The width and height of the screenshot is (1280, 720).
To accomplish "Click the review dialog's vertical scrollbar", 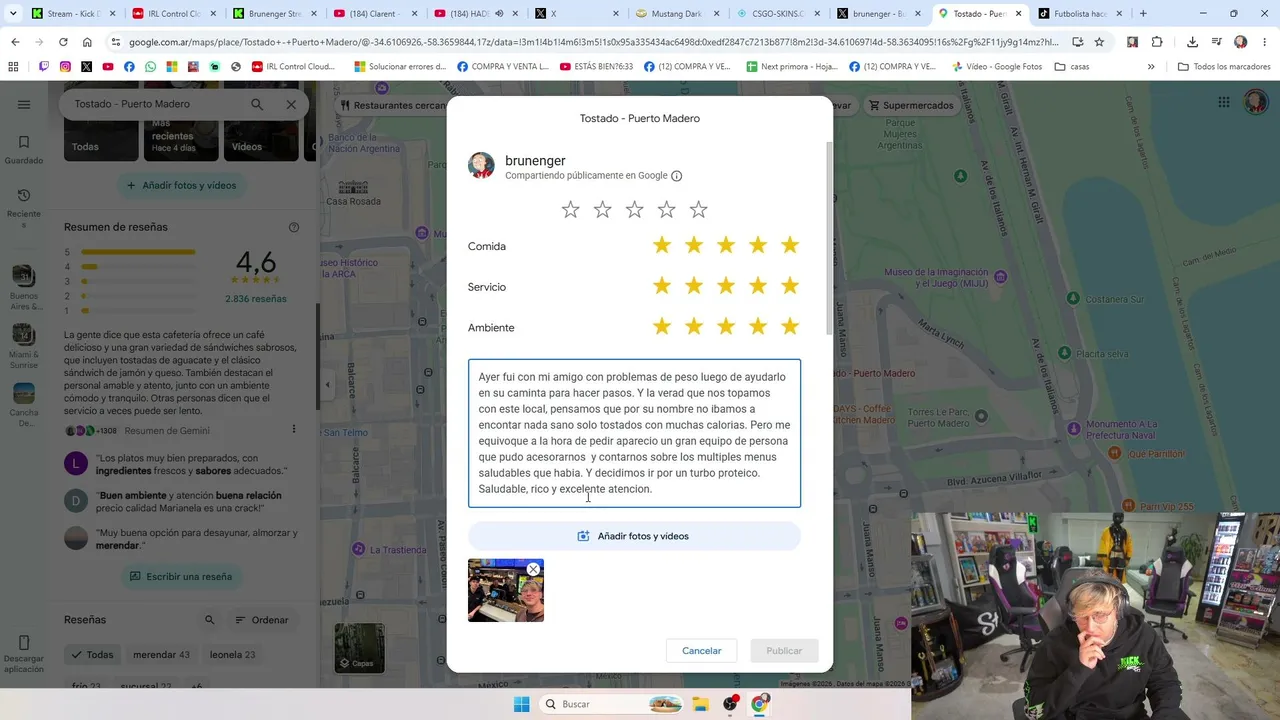I will [828, 238].
